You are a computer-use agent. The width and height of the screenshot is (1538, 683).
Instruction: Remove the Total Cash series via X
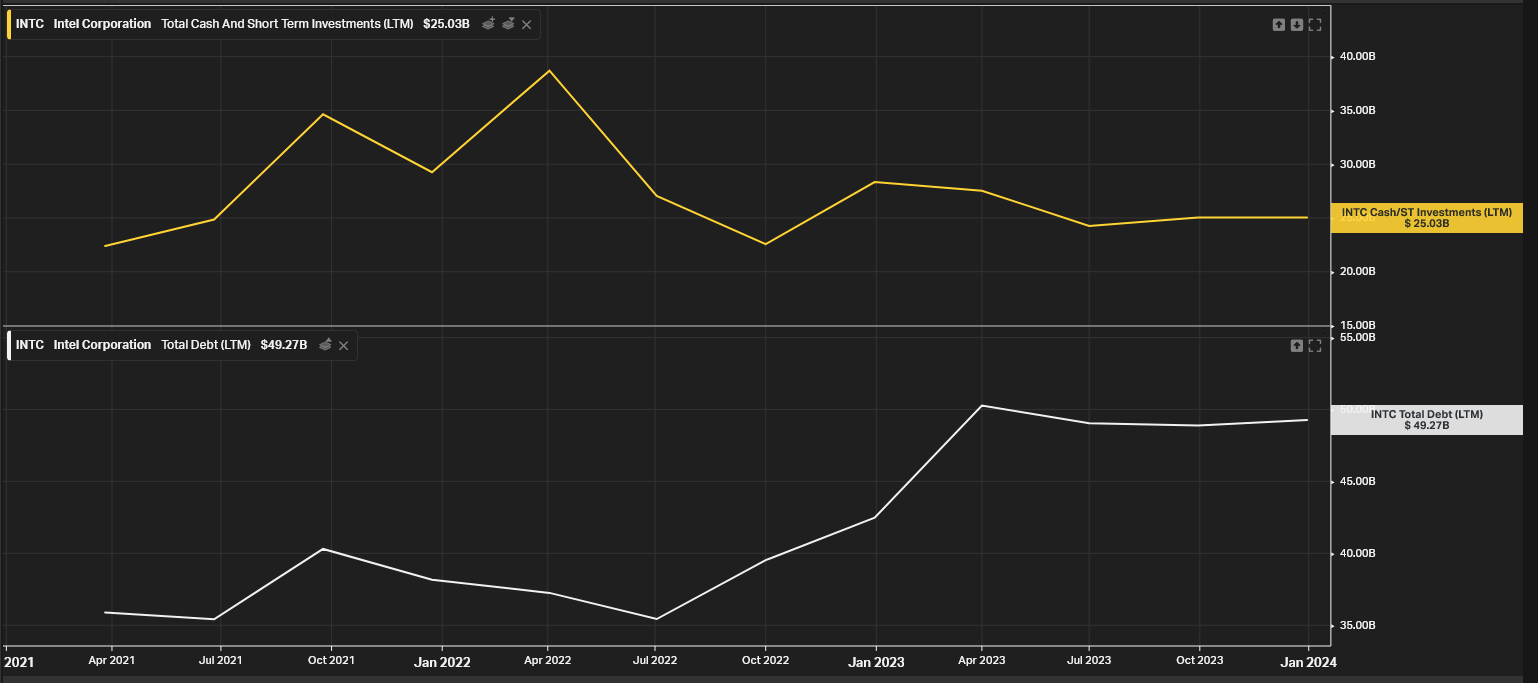527,24
